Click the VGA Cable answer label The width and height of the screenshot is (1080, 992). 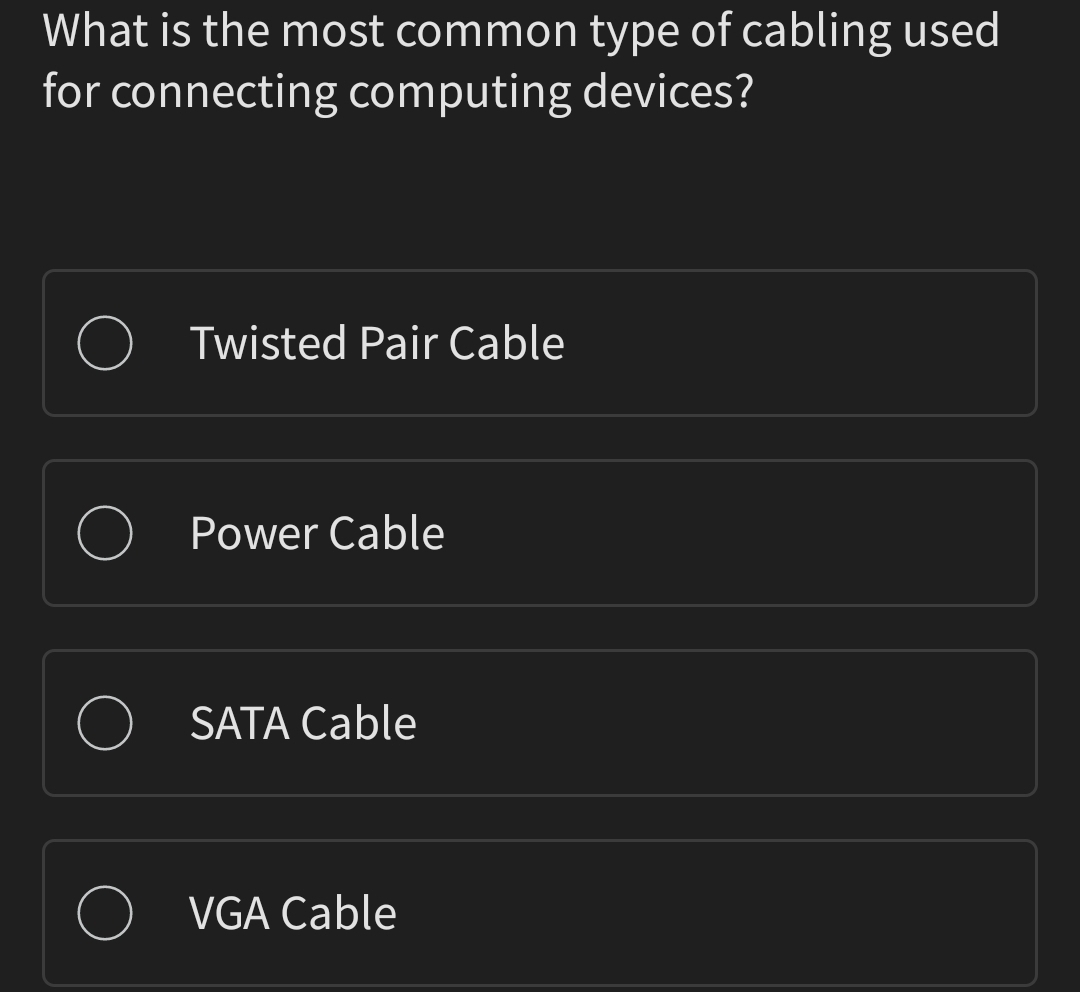pos(292,912)
